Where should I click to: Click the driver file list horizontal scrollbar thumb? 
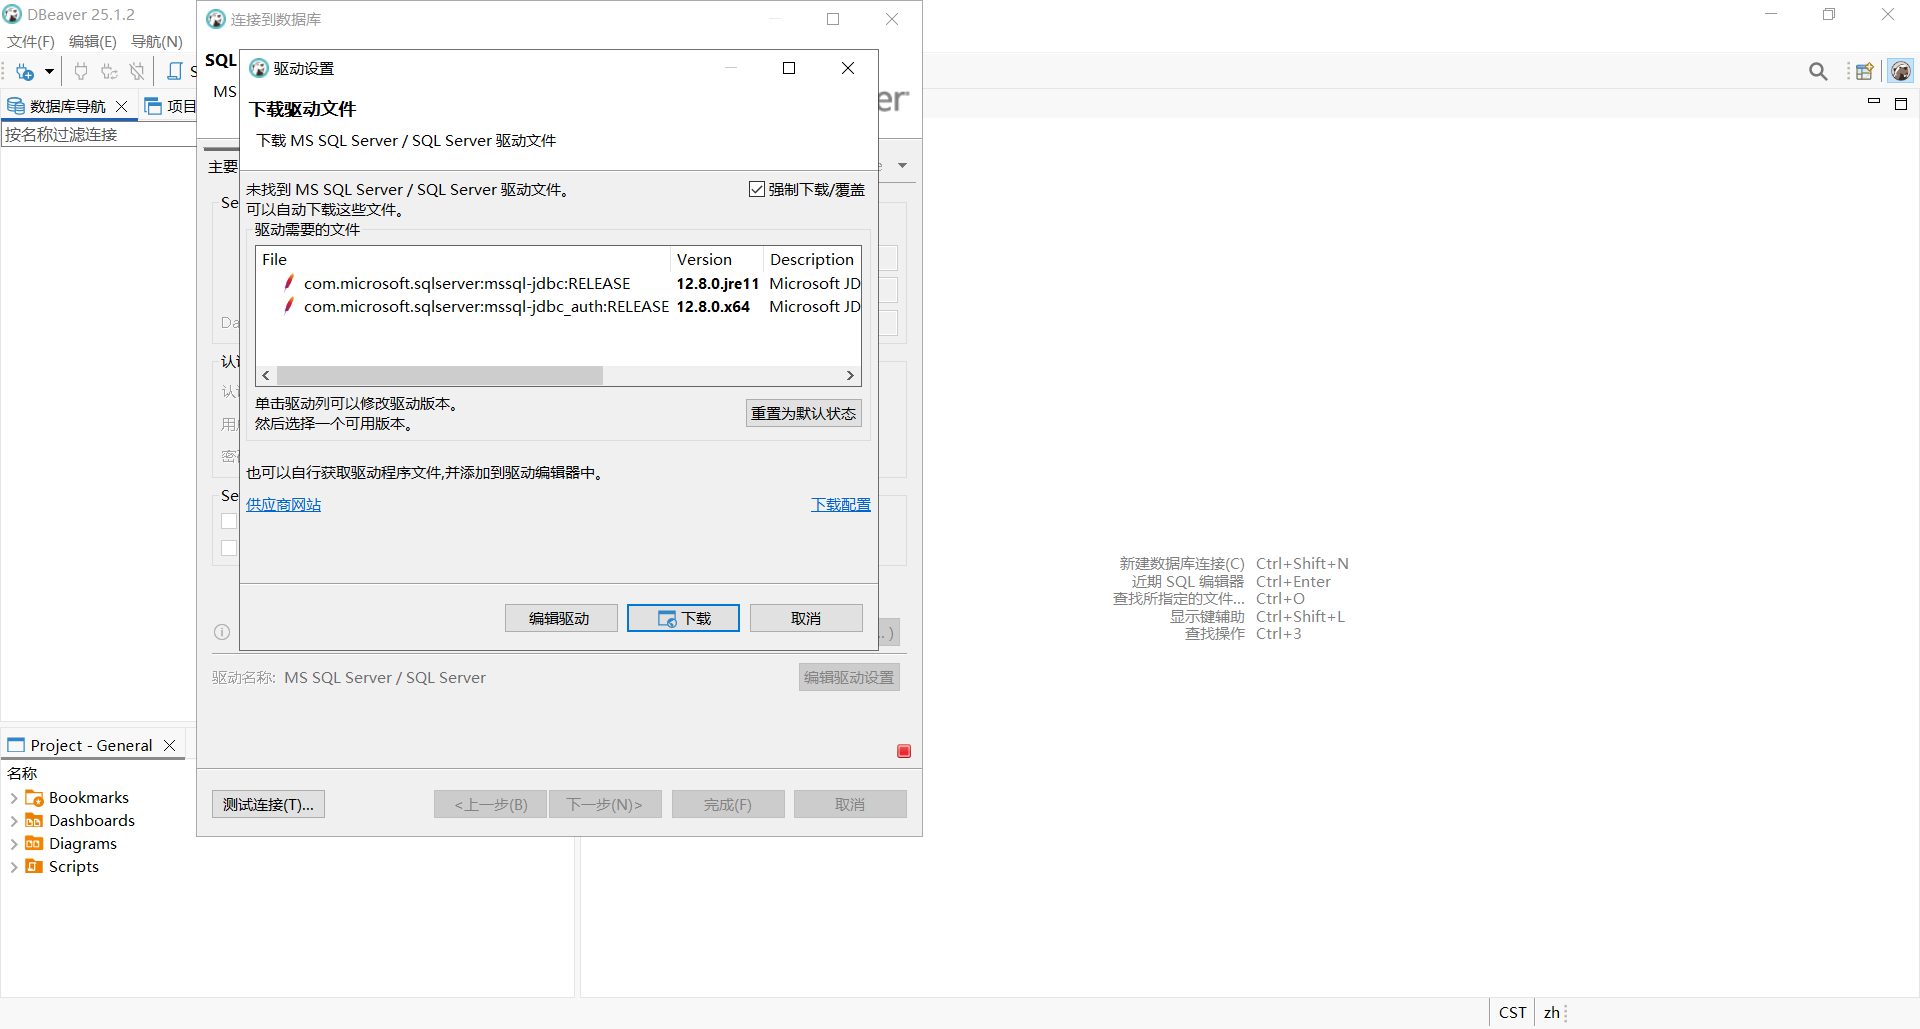440,376
